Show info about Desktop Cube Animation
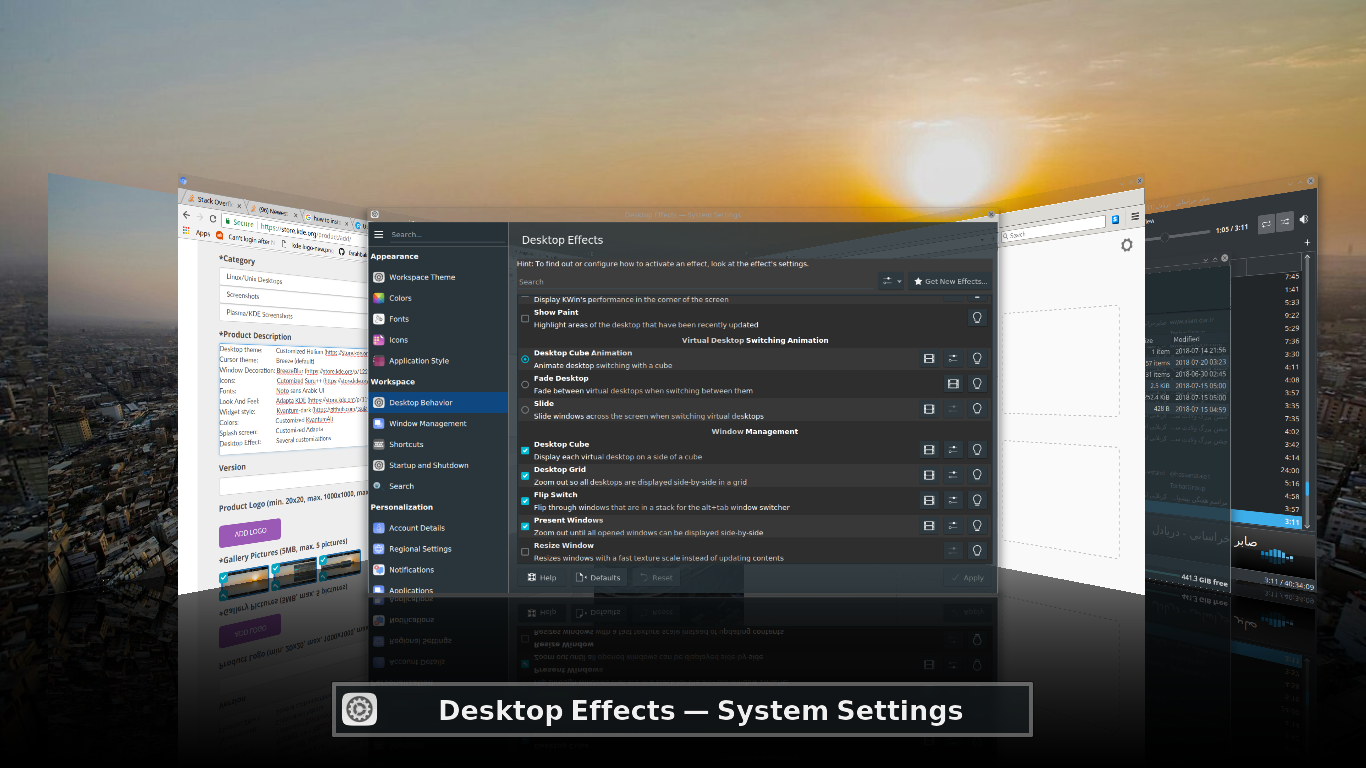Screen dimensions: 1366x768 (977, 358)
